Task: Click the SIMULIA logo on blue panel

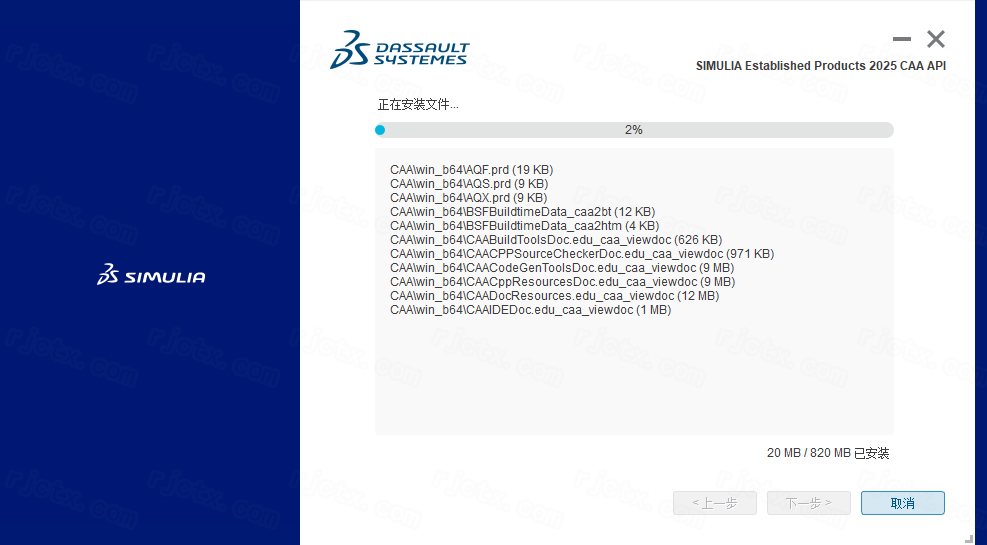Action: coord(151,275)
